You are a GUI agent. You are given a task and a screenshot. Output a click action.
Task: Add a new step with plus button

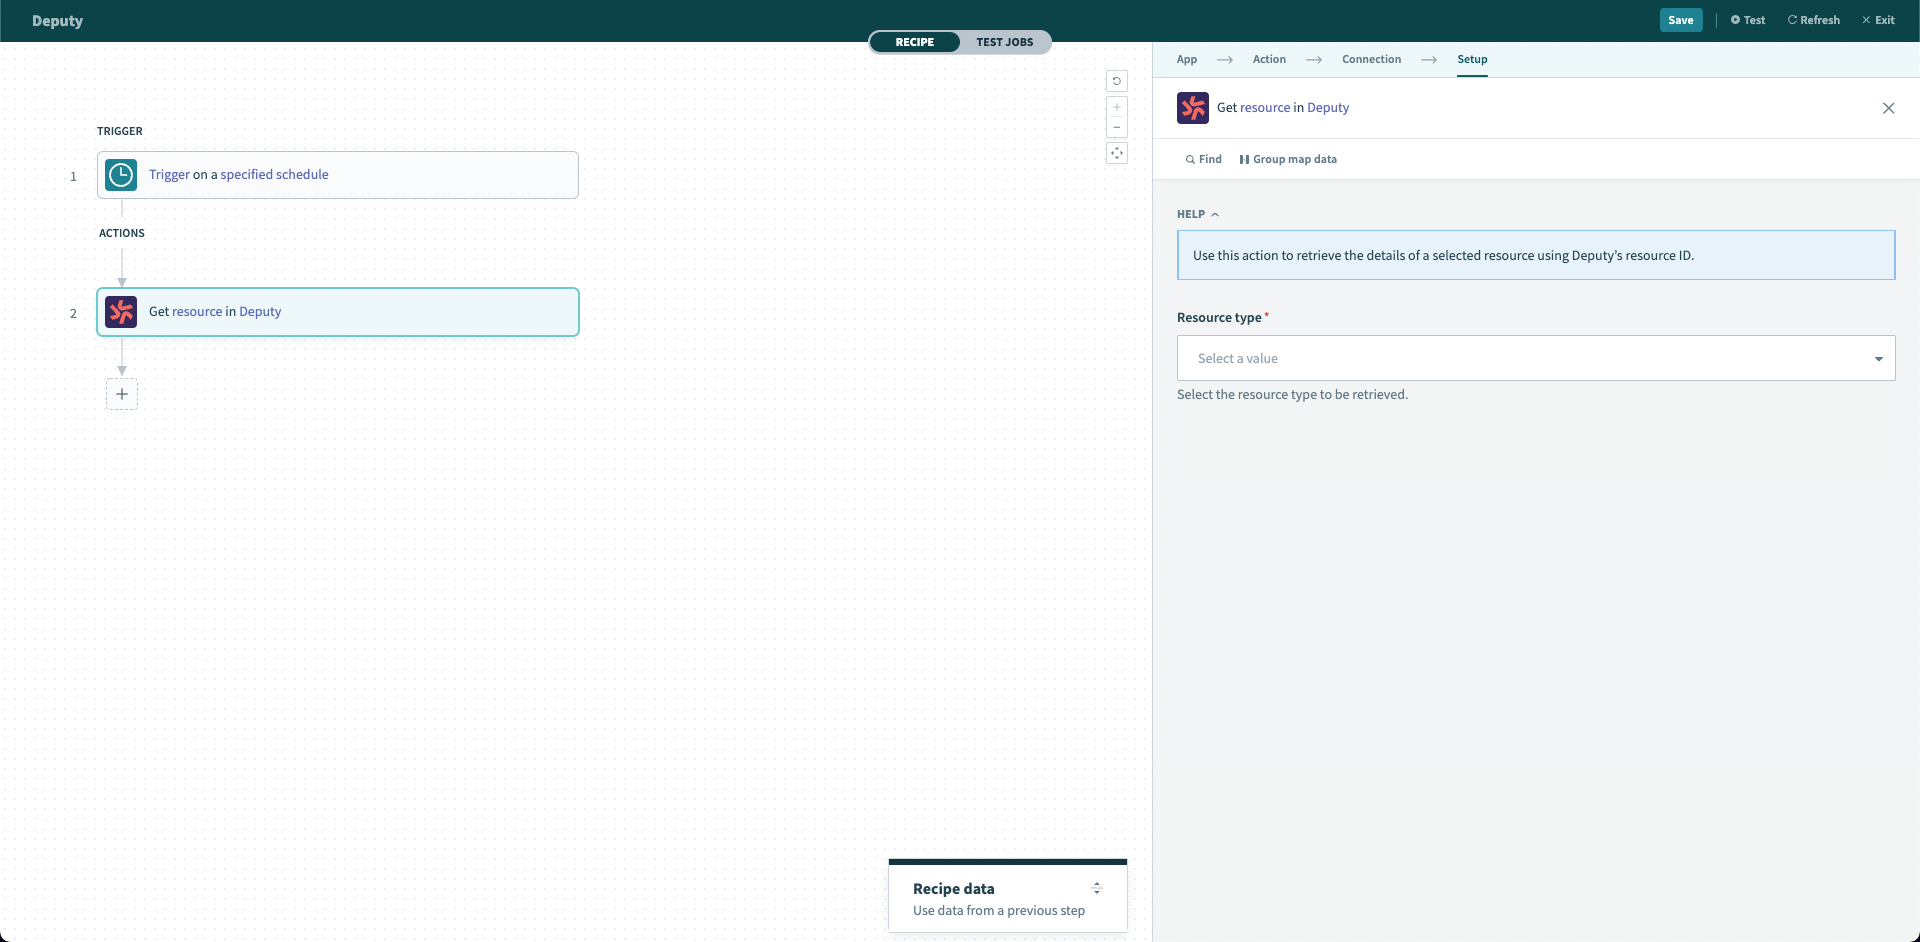pyautogui.click(x=122, y=394)
